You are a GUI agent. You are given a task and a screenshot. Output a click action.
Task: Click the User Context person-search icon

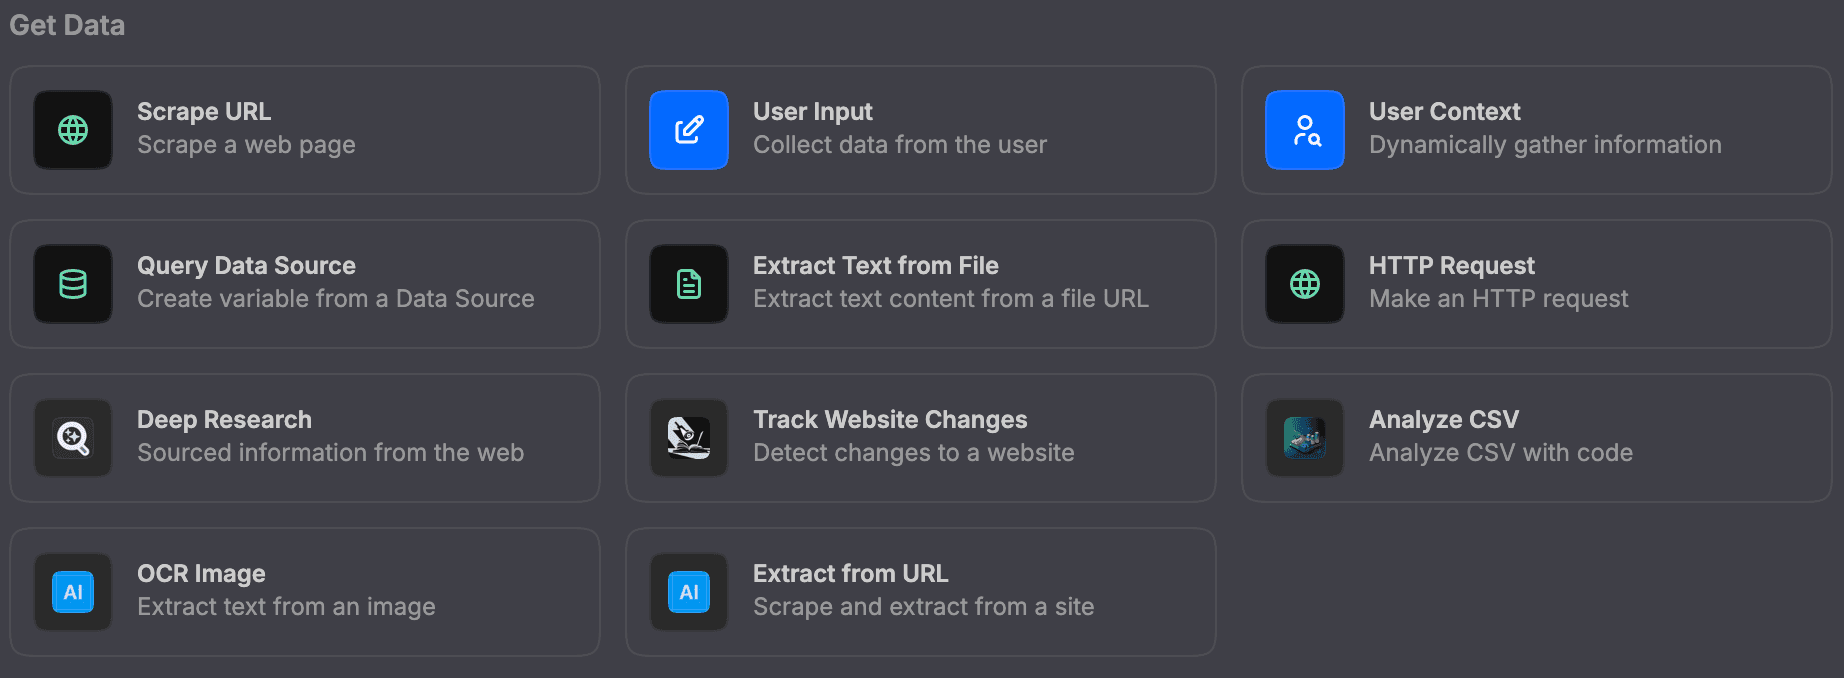point(1305,130)
